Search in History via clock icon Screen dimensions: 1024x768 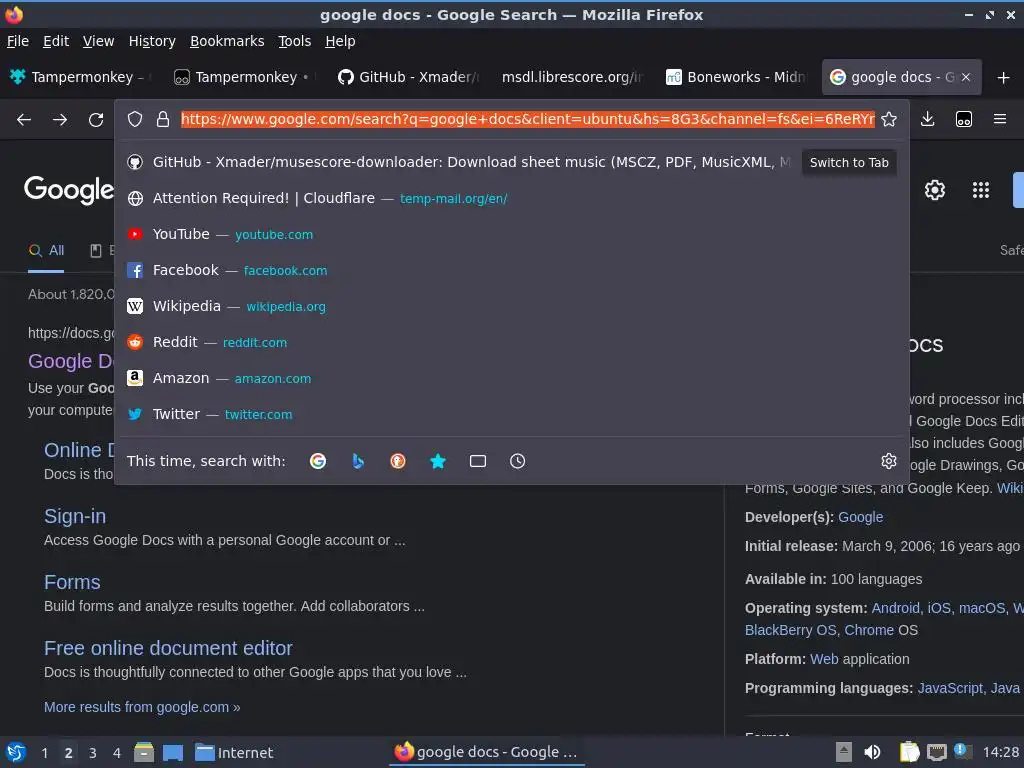(517, 461)
